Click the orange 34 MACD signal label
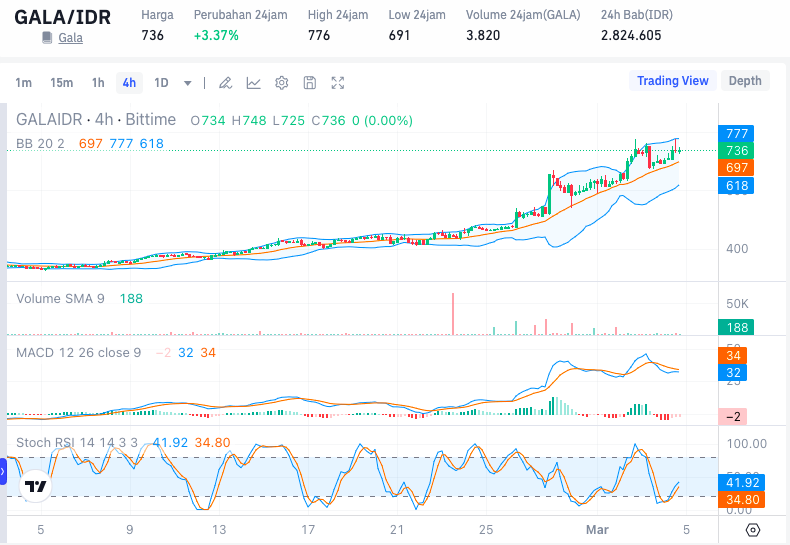790x545 pixels. point(733,356)
